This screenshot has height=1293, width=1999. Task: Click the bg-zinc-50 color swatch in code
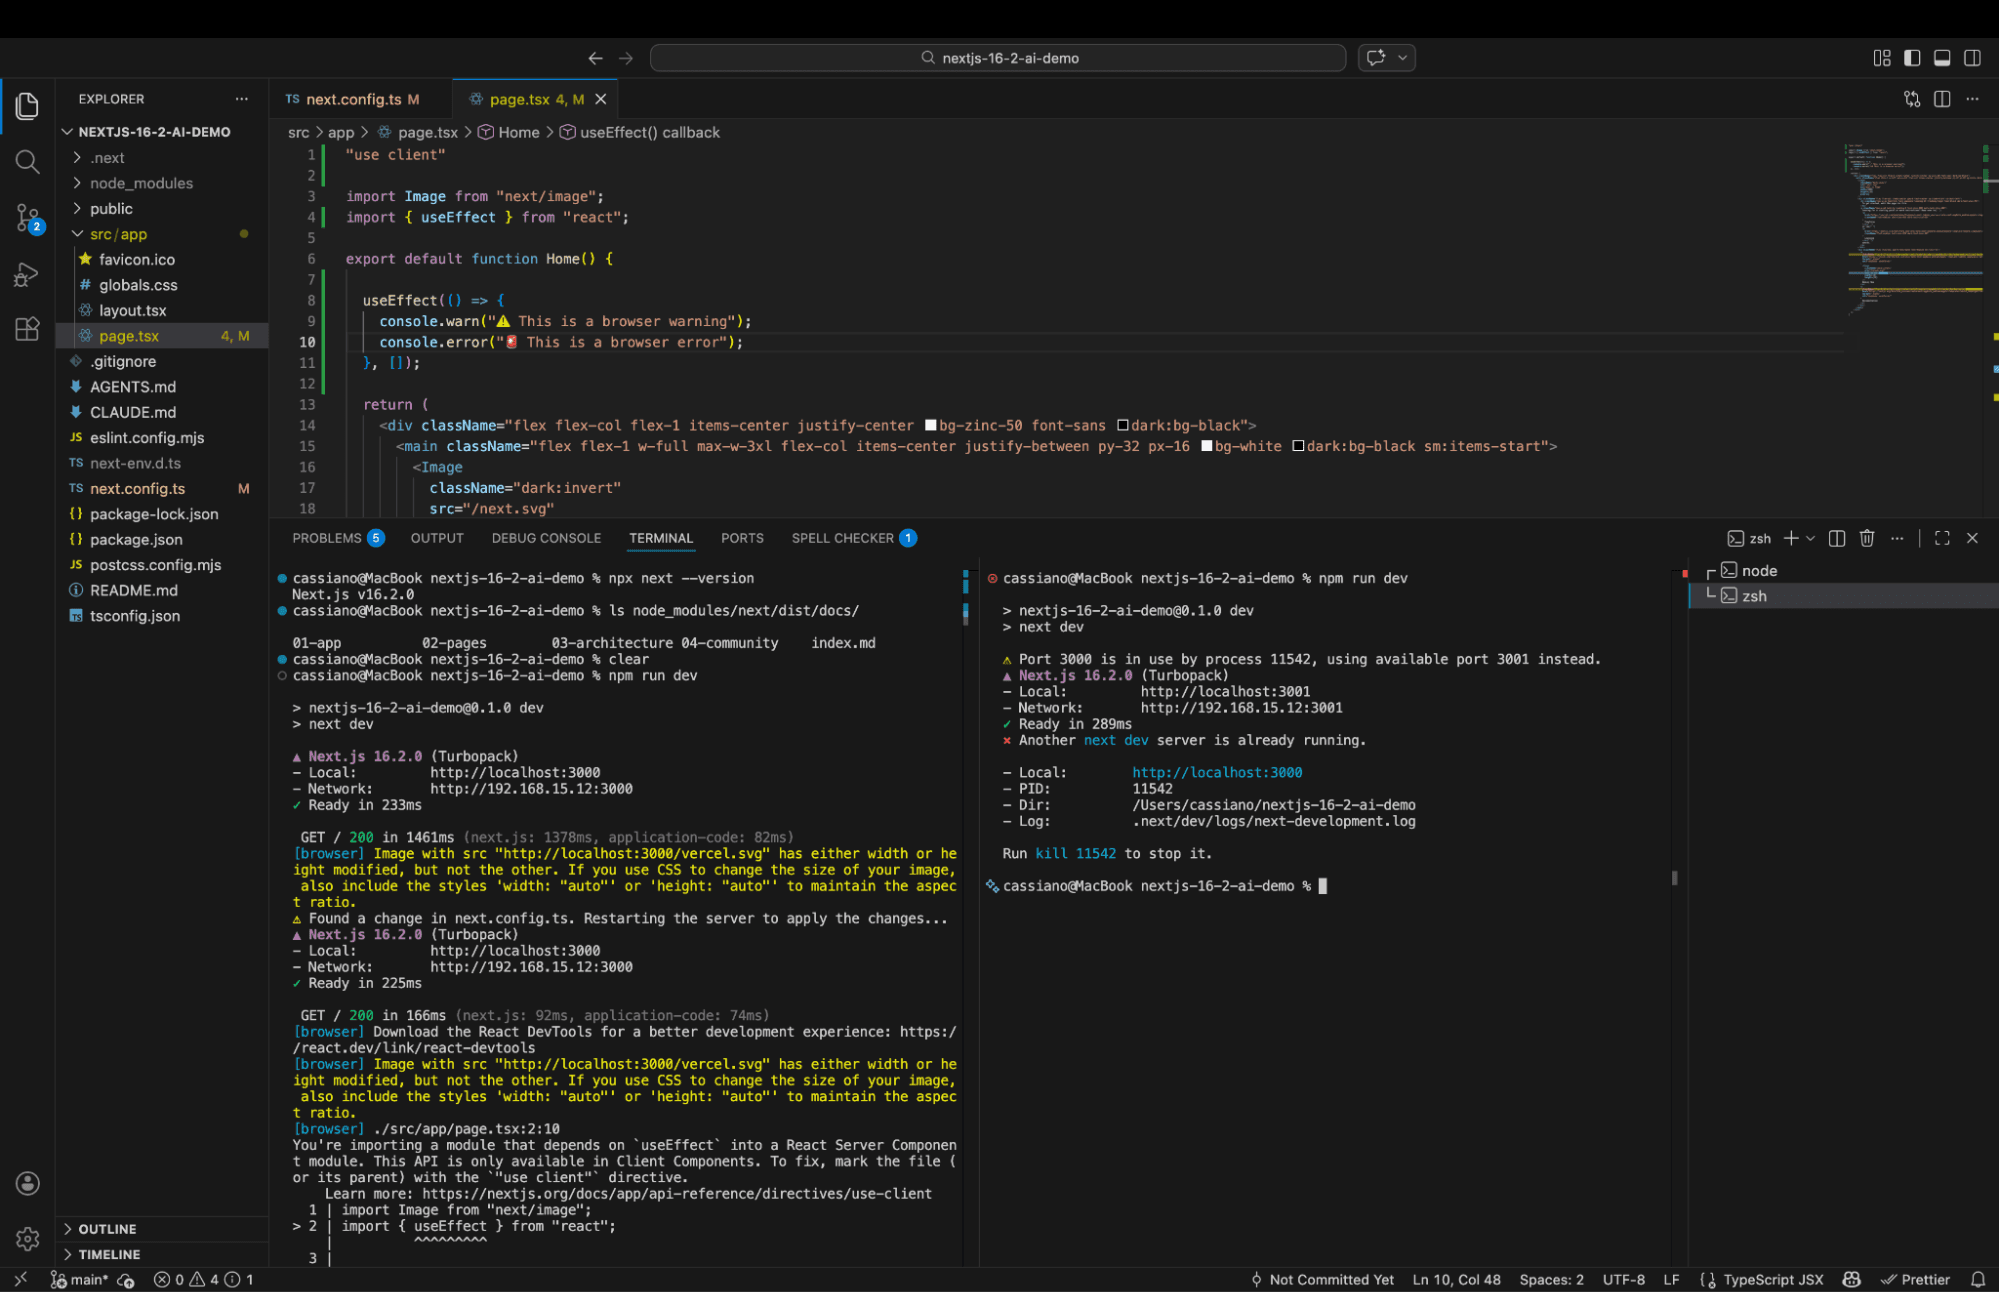coord(930,425)
